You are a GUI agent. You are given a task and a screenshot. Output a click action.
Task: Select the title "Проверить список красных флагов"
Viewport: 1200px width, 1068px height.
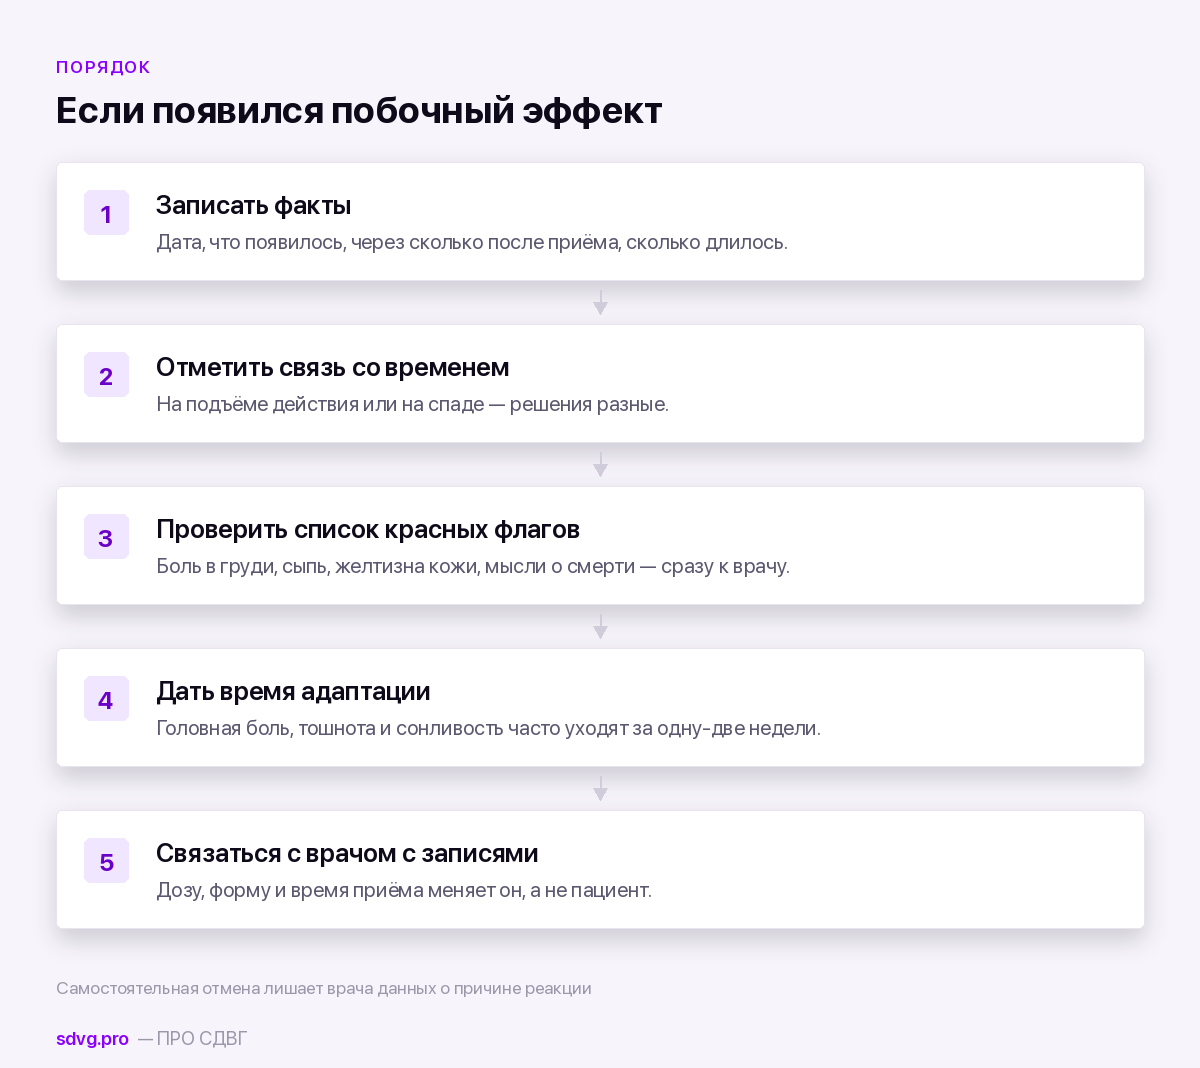pyautogui.click(x=368, y=529)
